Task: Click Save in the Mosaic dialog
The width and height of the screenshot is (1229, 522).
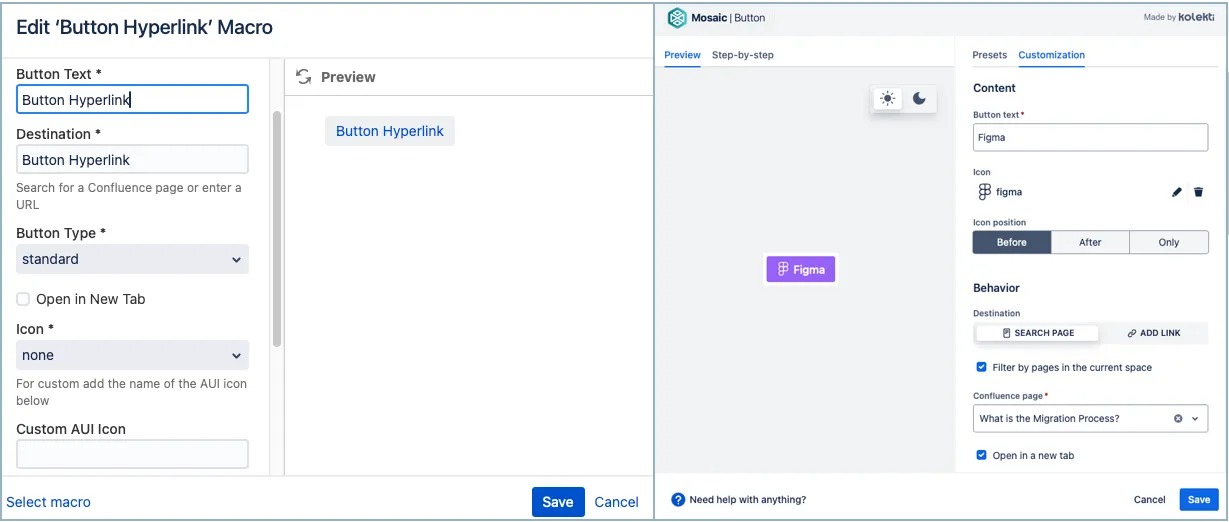Action: pyautogui.click(x=1199, y=499)
